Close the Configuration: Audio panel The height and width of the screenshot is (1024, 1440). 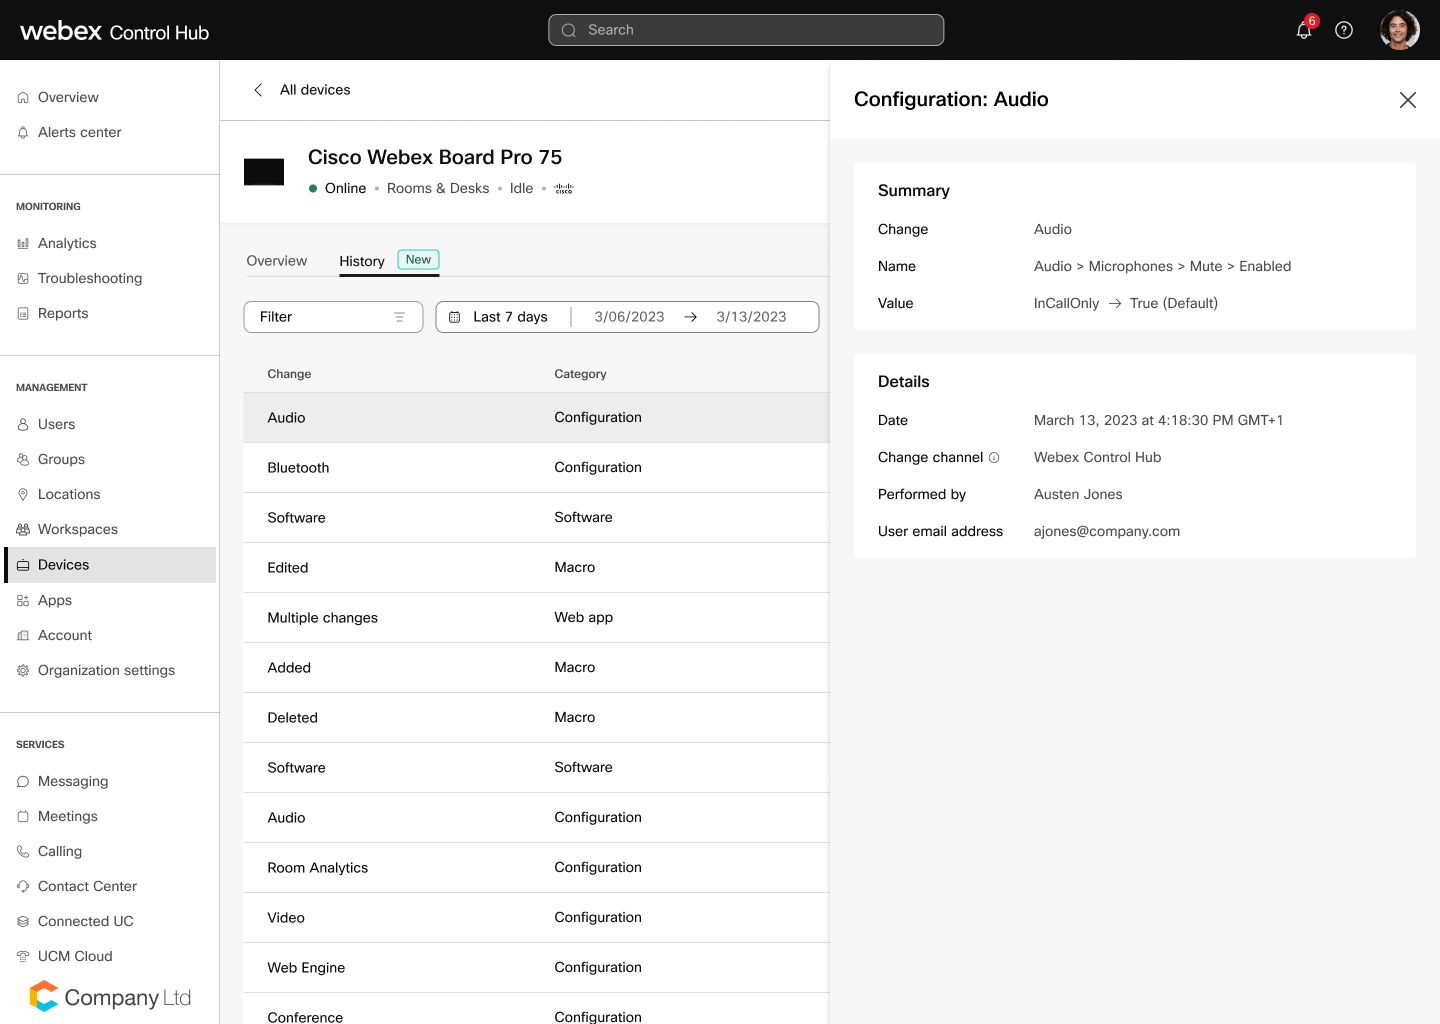(x=1408, y=100)
